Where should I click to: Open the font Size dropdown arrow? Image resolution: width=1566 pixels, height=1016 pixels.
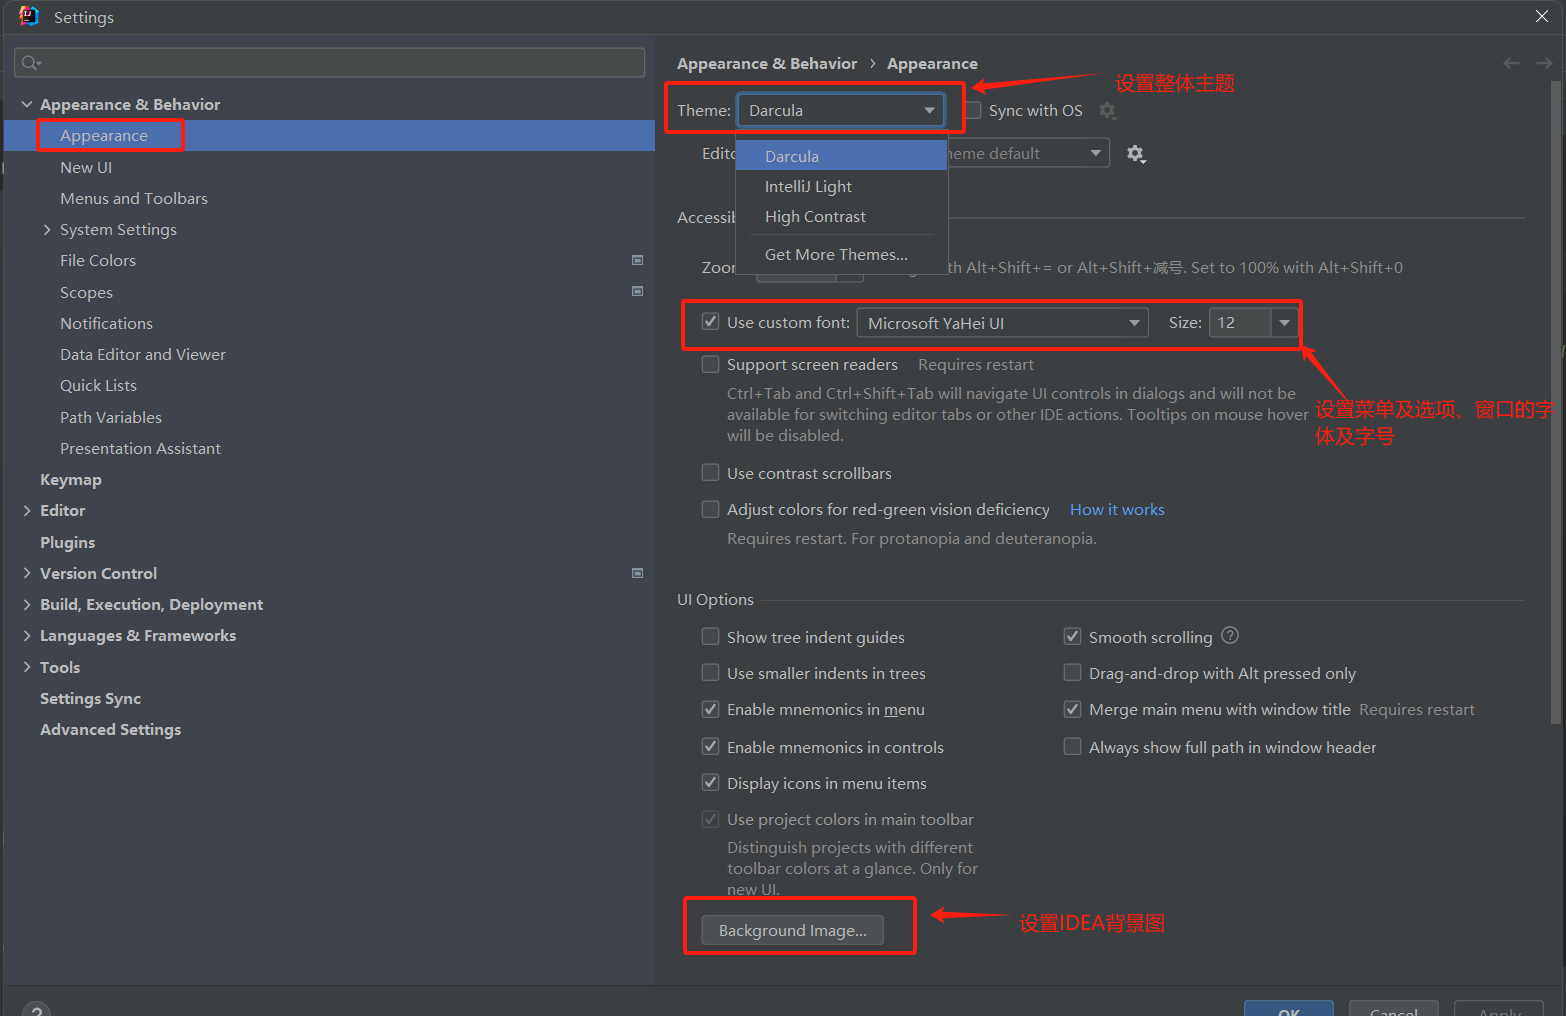coord(1285,323)
